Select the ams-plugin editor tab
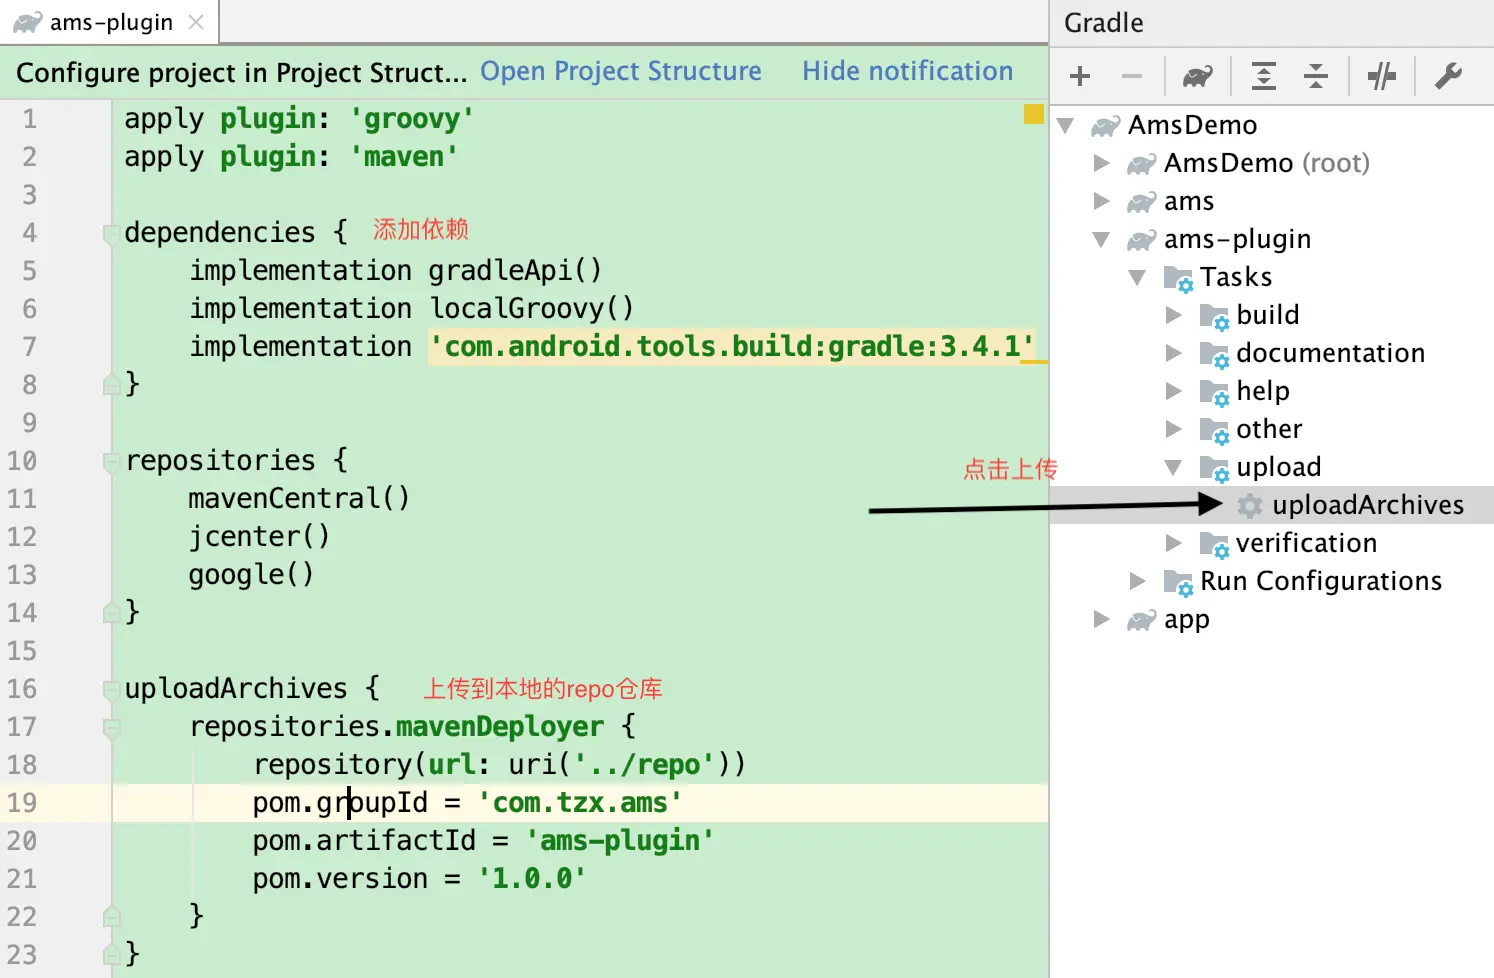The width and height of the screenshot is (1494, 978). click(109, 22)
